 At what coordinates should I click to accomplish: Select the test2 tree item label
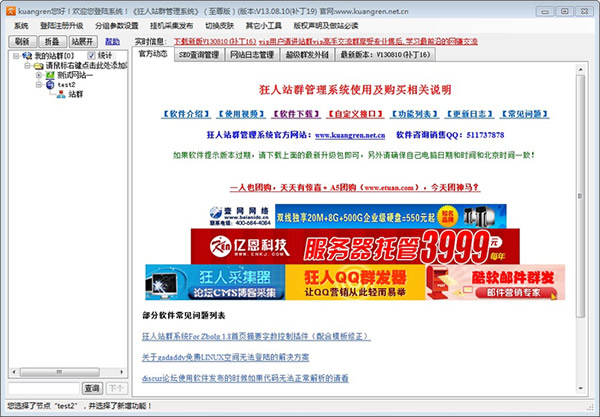click(x=67, y=85)
